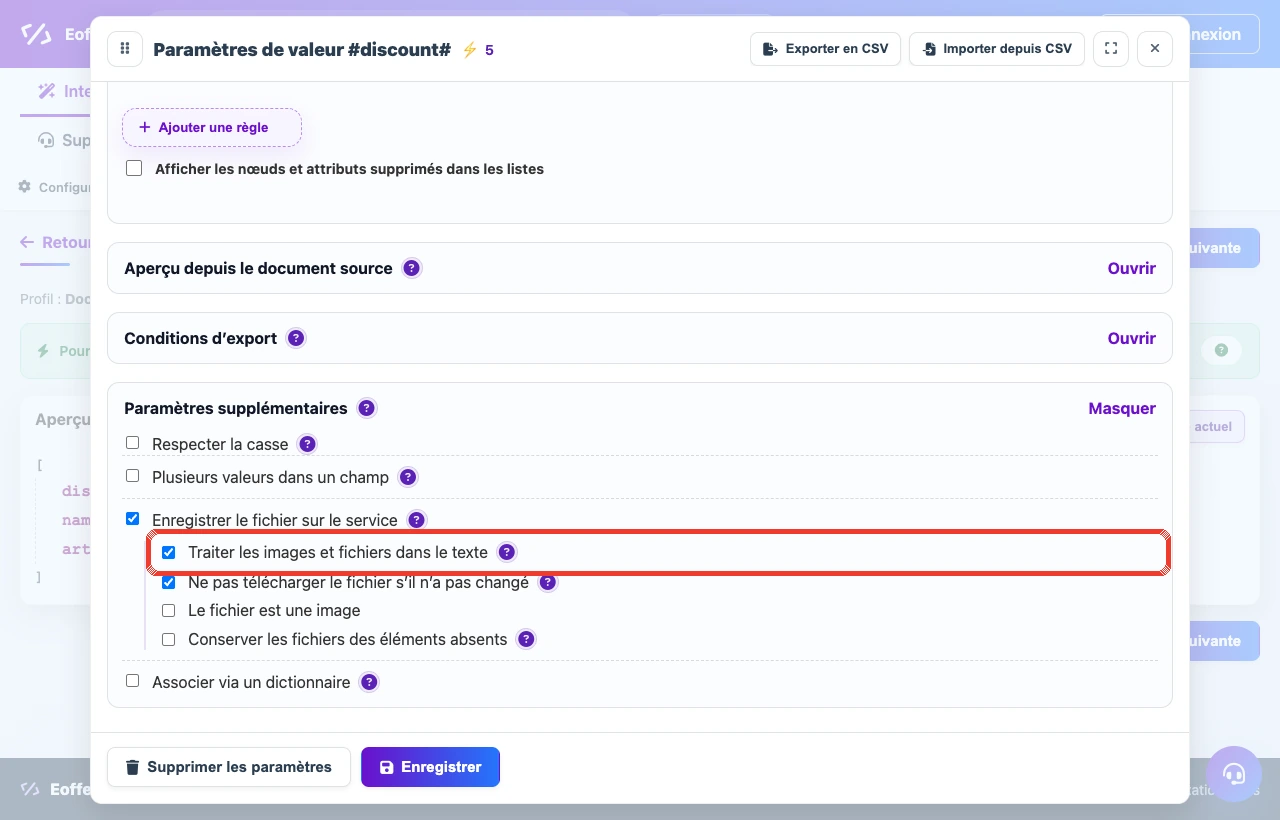Enable Plusieurs valeurs dans un champ

(133, 476)
